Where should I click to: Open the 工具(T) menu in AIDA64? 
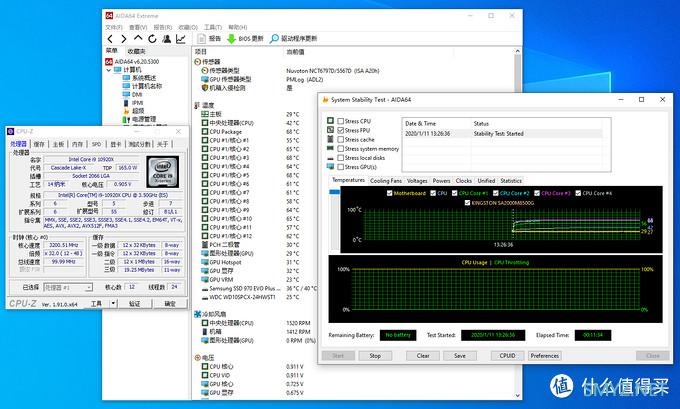point(213,27)
